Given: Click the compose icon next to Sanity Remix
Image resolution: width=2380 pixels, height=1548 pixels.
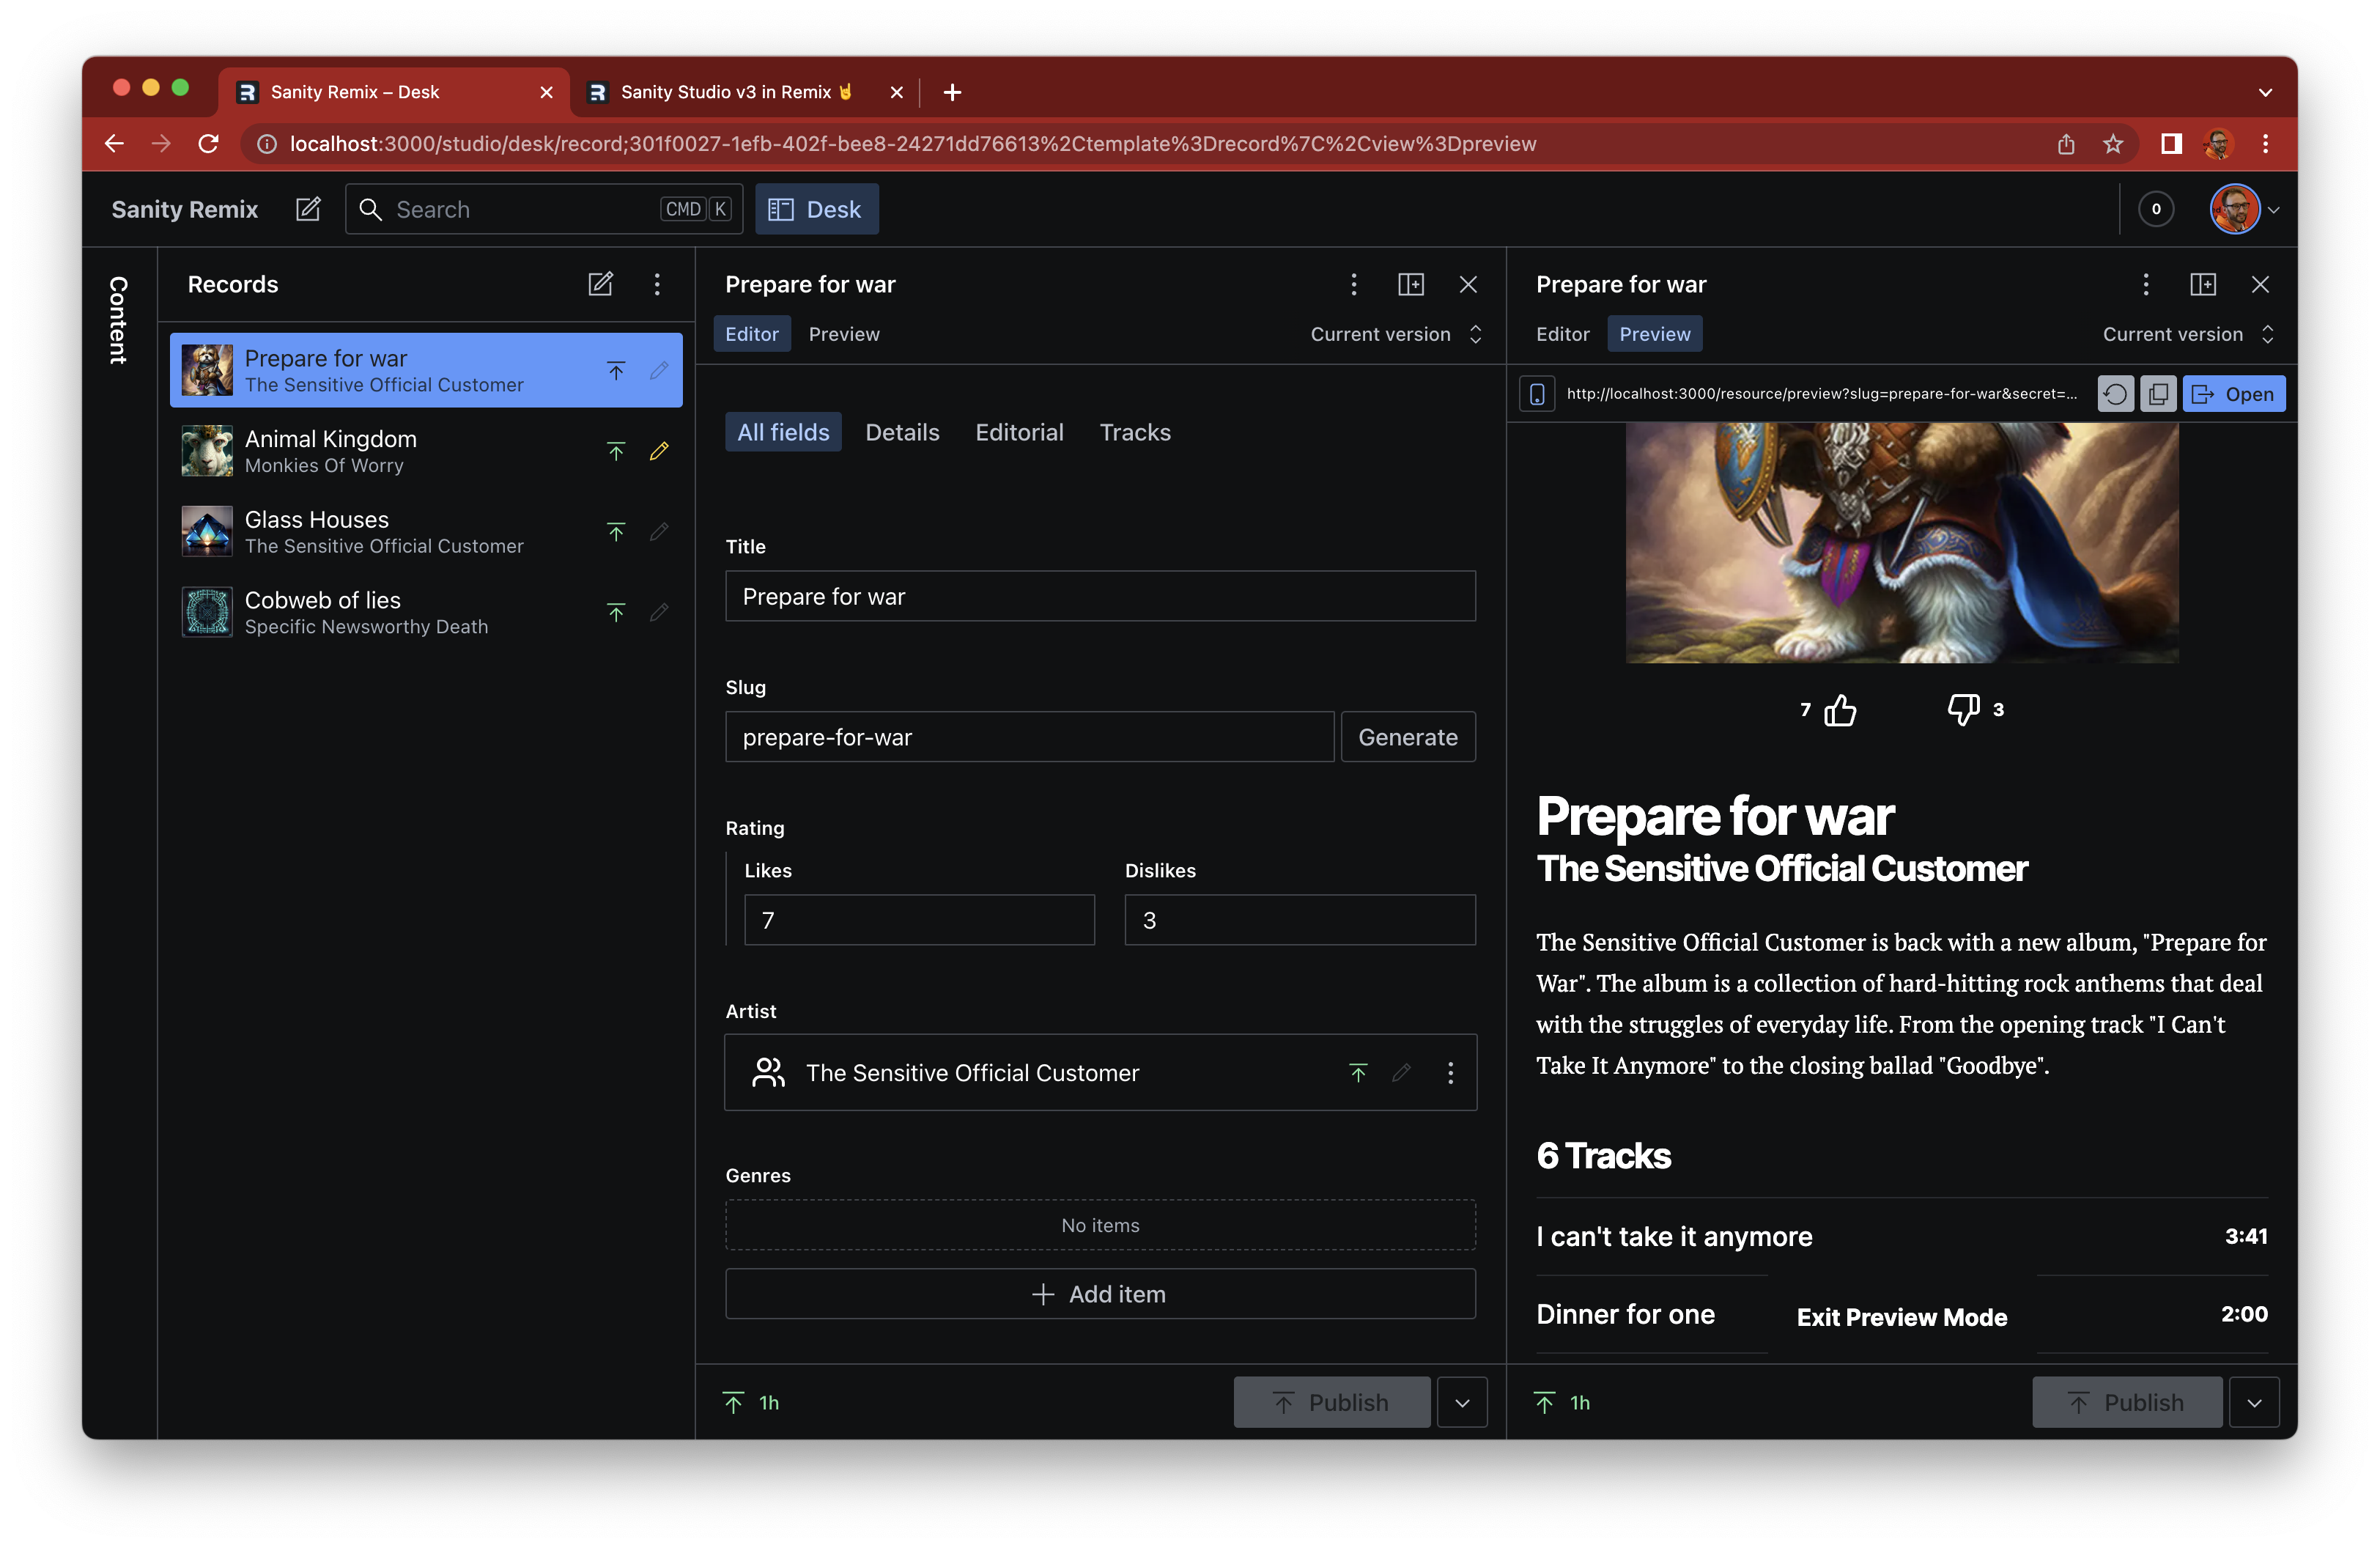Looking at the screenshot, I should 308,209.
